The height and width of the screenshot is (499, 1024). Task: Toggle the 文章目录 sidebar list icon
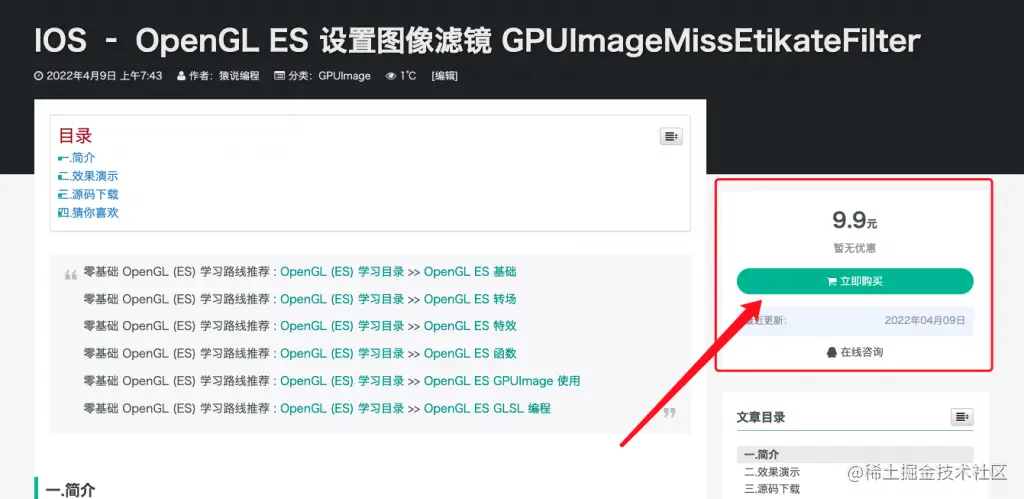click(961, 417)
